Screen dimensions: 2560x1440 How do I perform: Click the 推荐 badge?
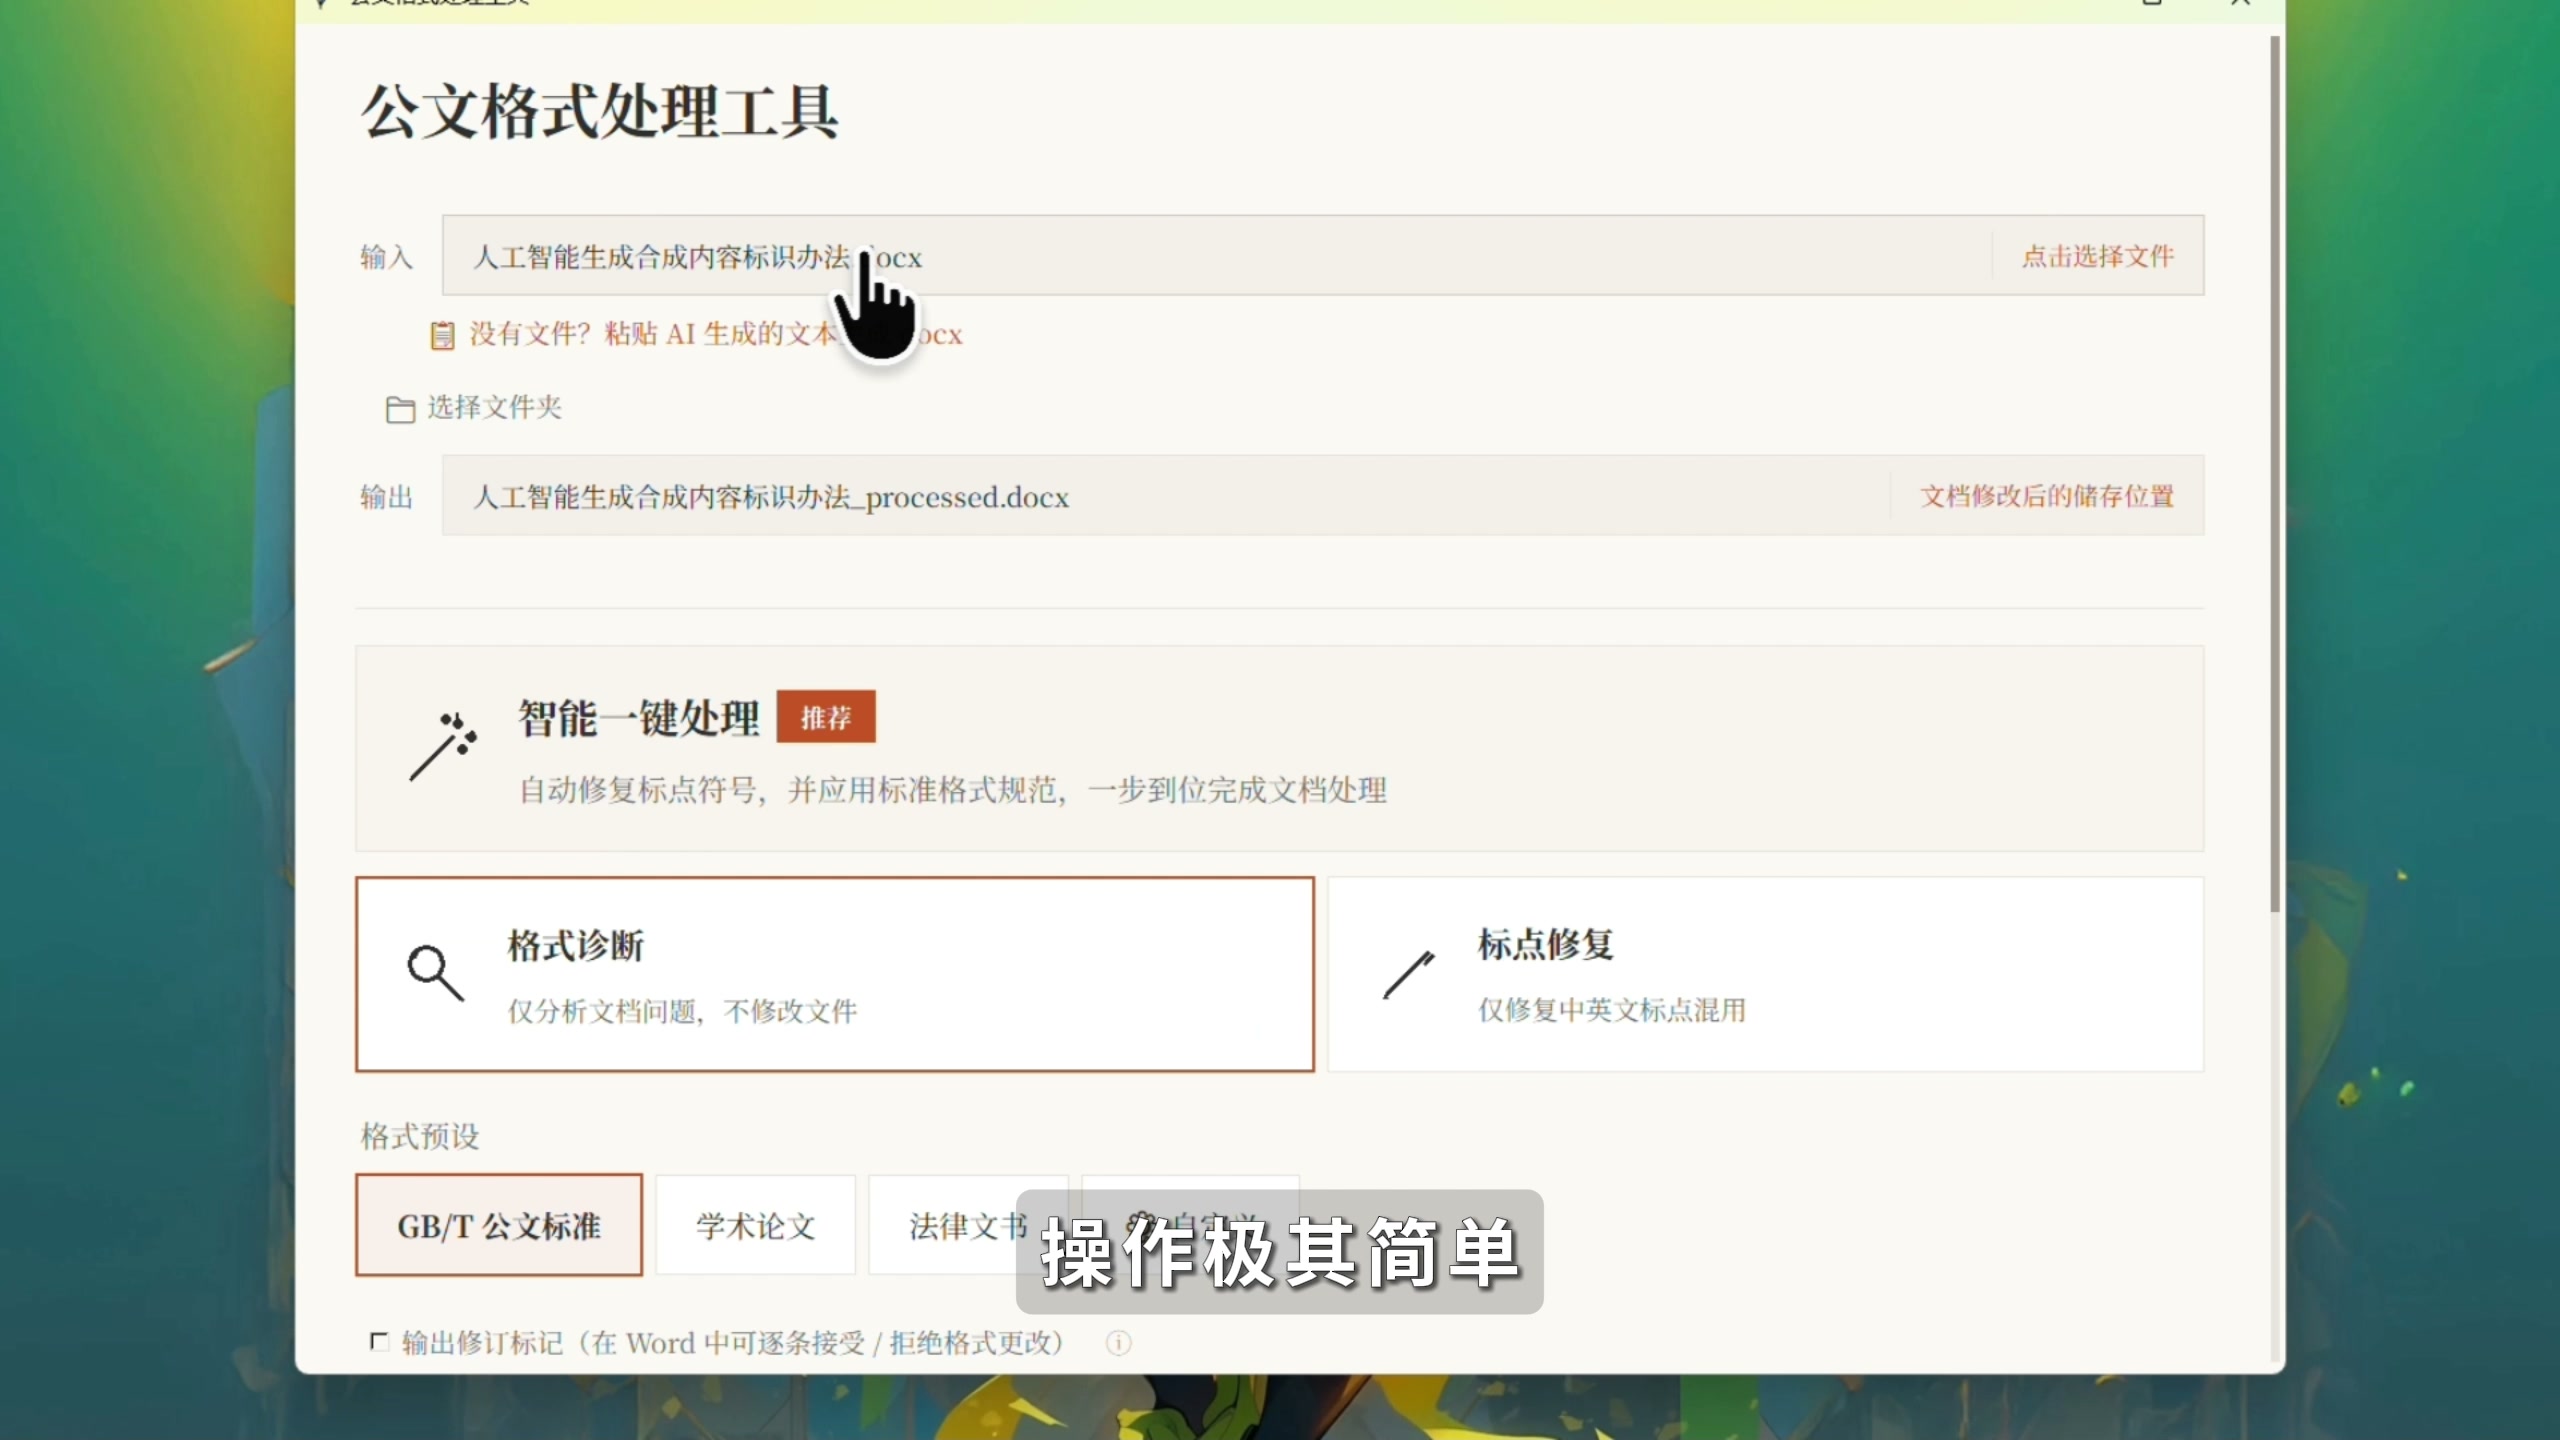[826, 716]
